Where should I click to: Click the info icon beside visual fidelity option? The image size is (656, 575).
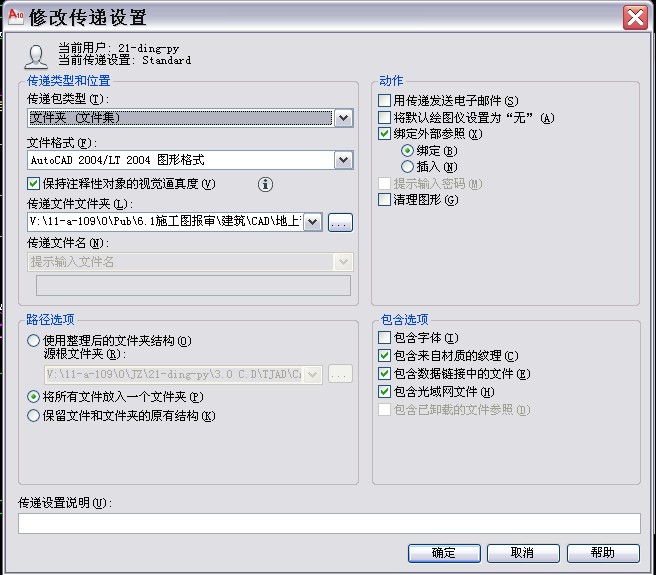coord(265,184)
